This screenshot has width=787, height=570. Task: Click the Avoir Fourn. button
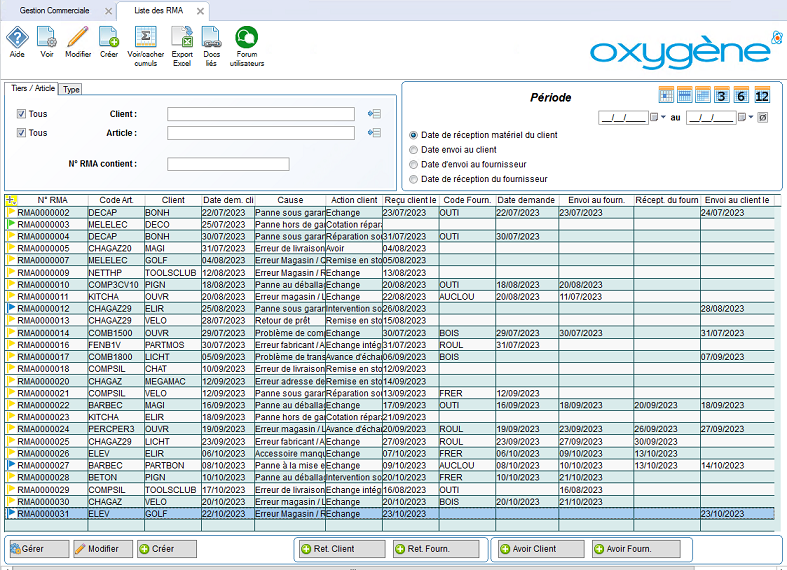pos(635,549)
